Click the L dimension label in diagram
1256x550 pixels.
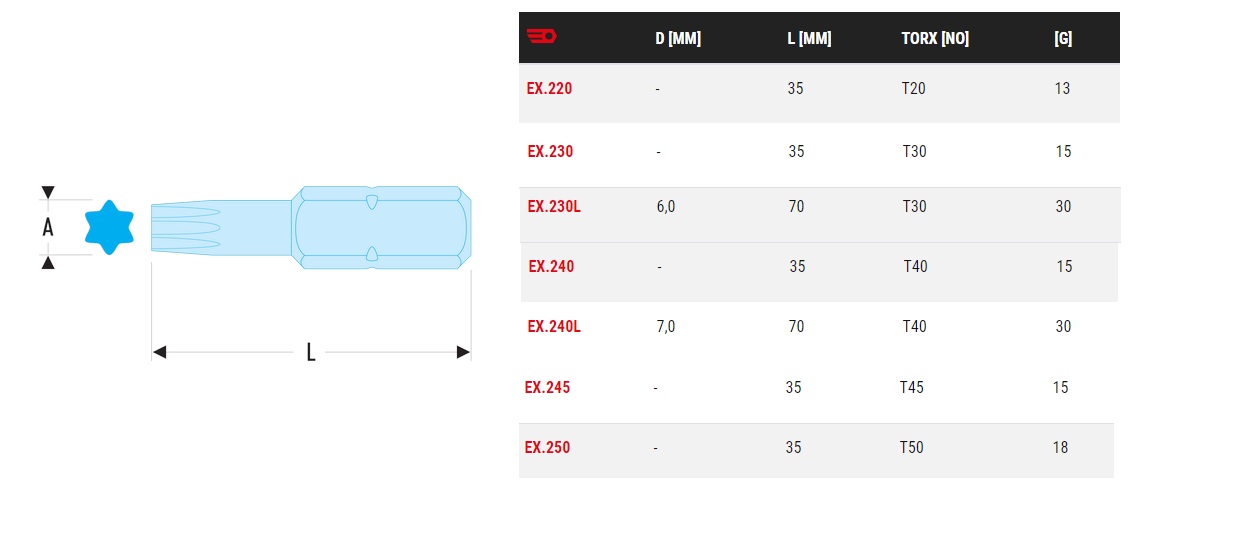pyautogui.click(x=311, y=352)
